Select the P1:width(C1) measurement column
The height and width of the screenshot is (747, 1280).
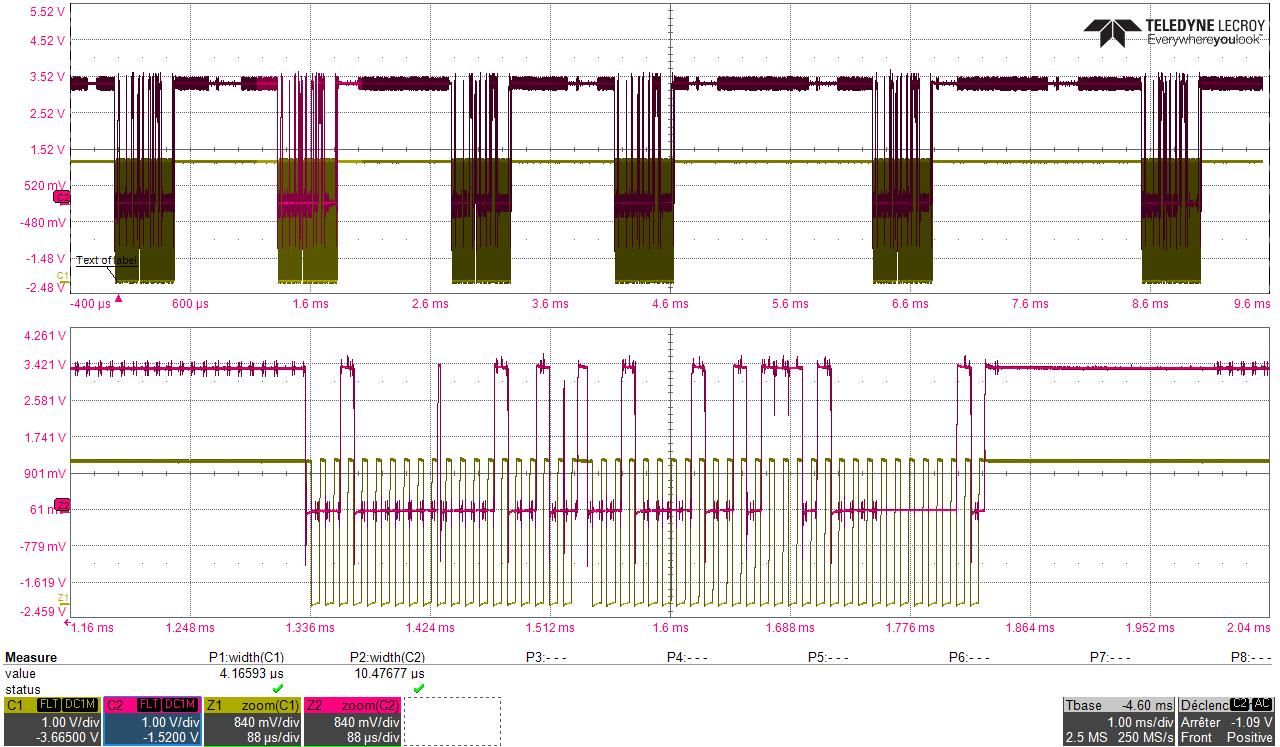[246, 657]
